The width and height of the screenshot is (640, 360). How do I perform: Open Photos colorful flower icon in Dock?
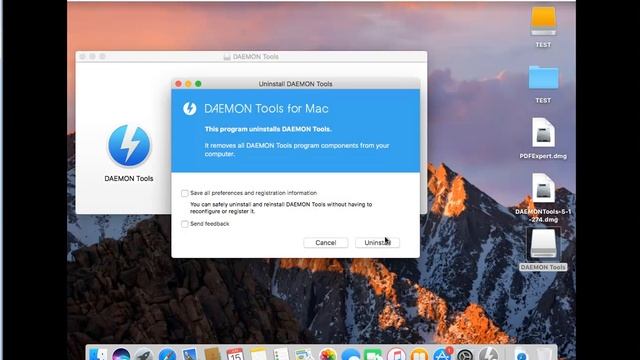(x=328, y=354)
